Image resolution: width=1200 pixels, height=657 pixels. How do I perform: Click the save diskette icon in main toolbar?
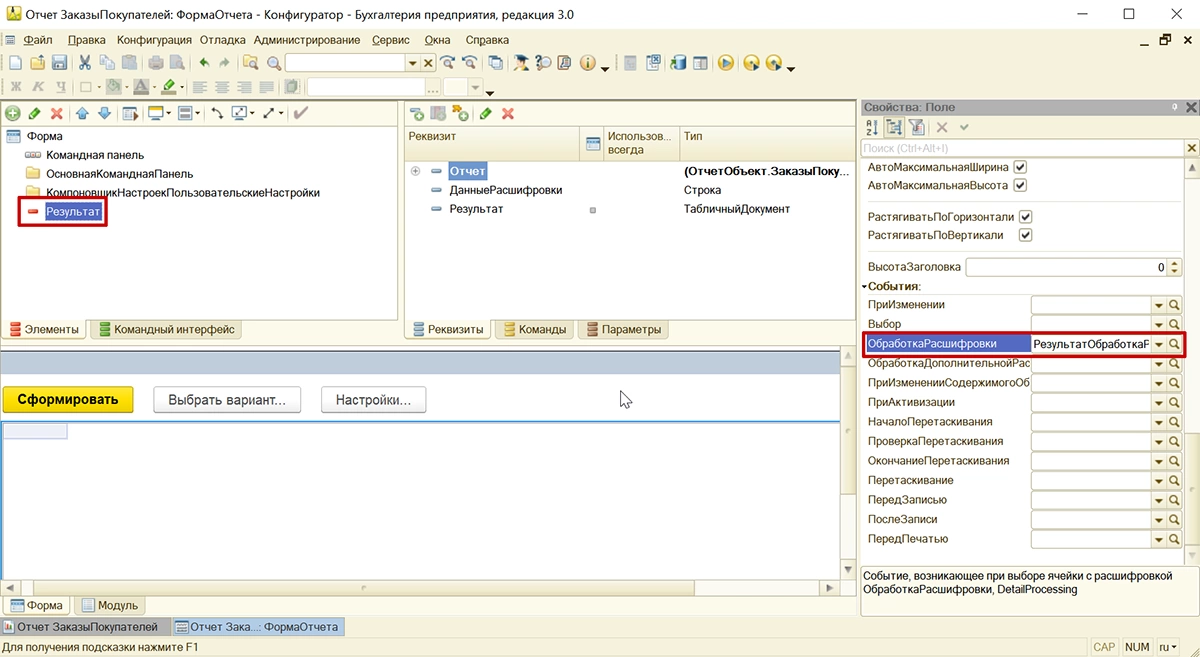59,63
